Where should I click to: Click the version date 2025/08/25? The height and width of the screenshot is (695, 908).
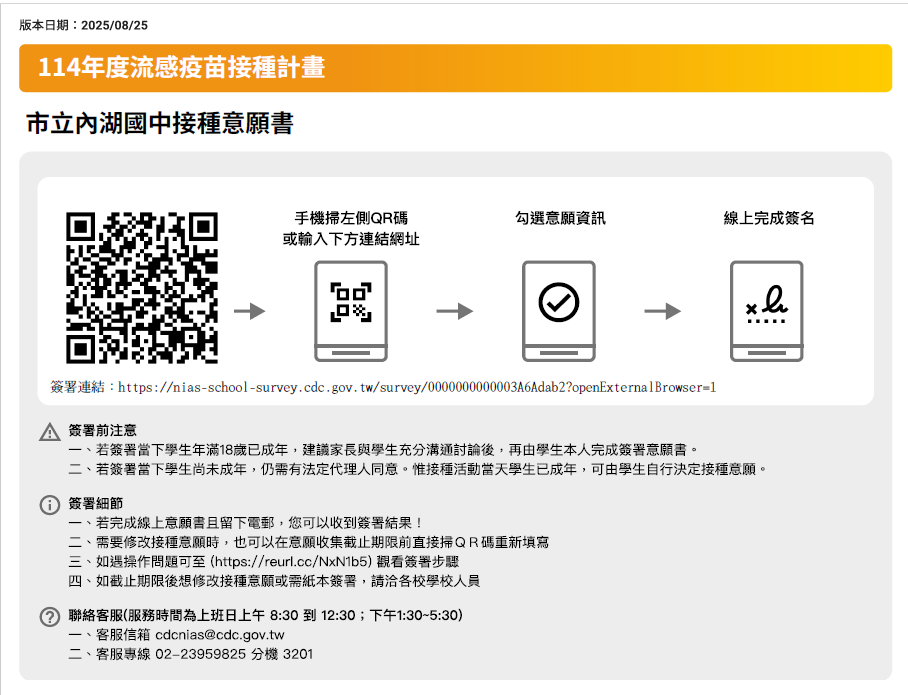pos(115,25)
